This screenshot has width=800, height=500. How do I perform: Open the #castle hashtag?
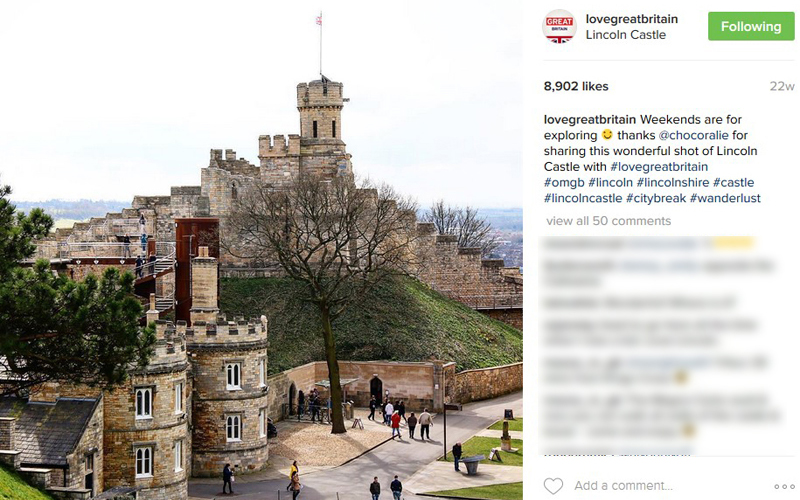click(x=733, y=183)
